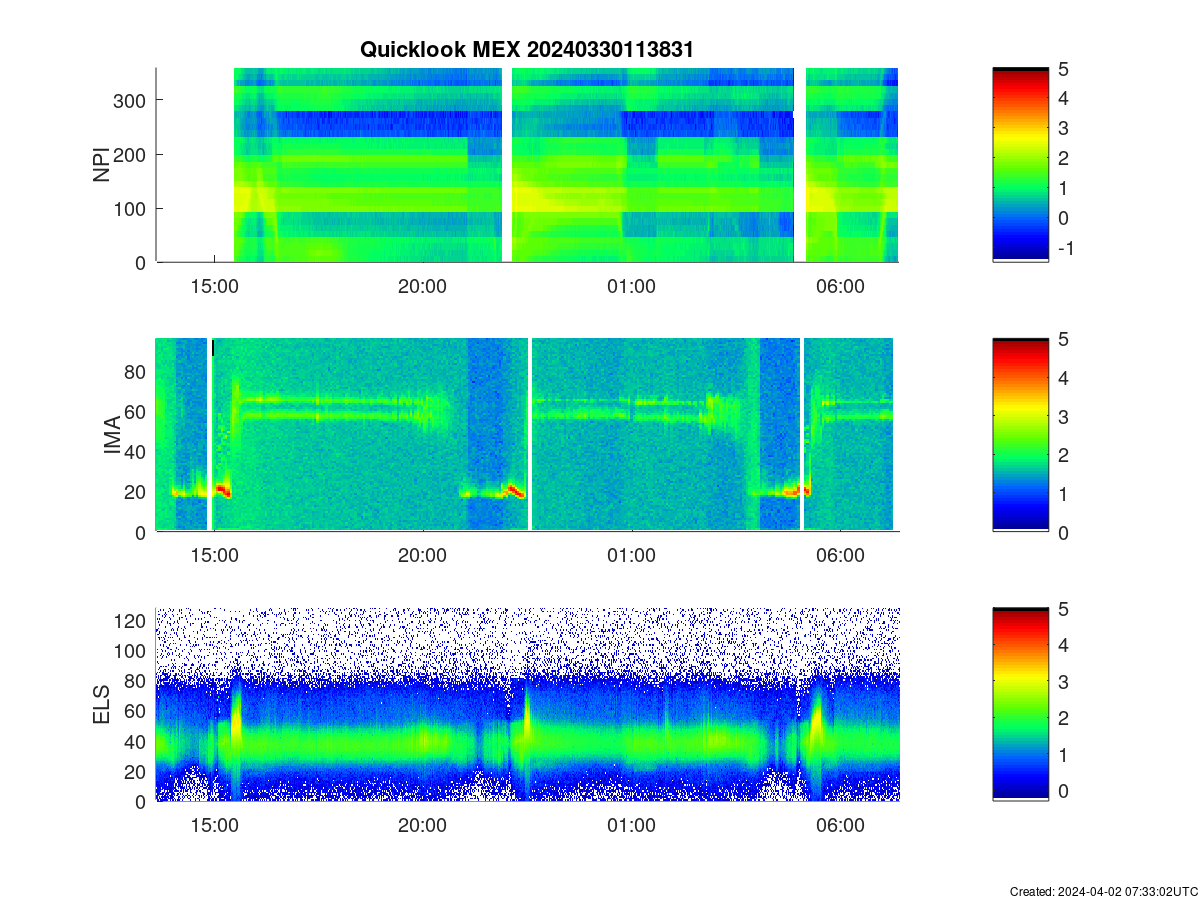
Task: Click the 15:00 time label under NPI plot
Action: (214, 286)
